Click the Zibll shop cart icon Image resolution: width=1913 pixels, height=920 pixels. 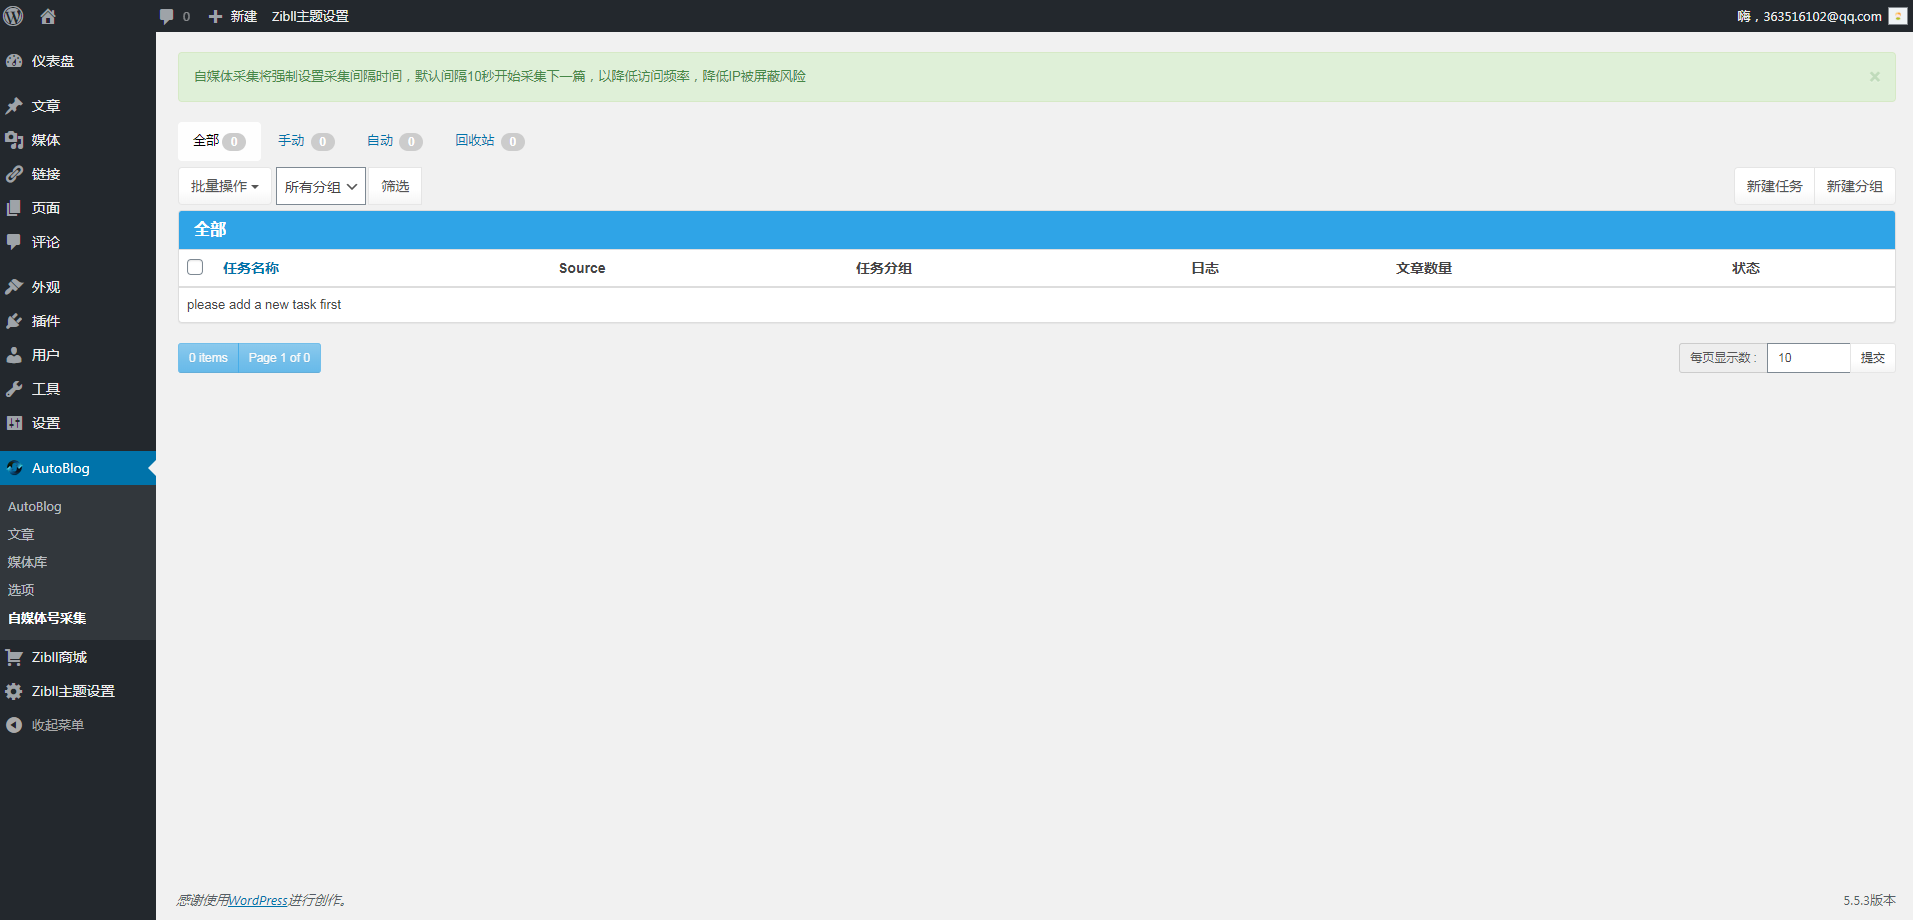tap(14, 657)
